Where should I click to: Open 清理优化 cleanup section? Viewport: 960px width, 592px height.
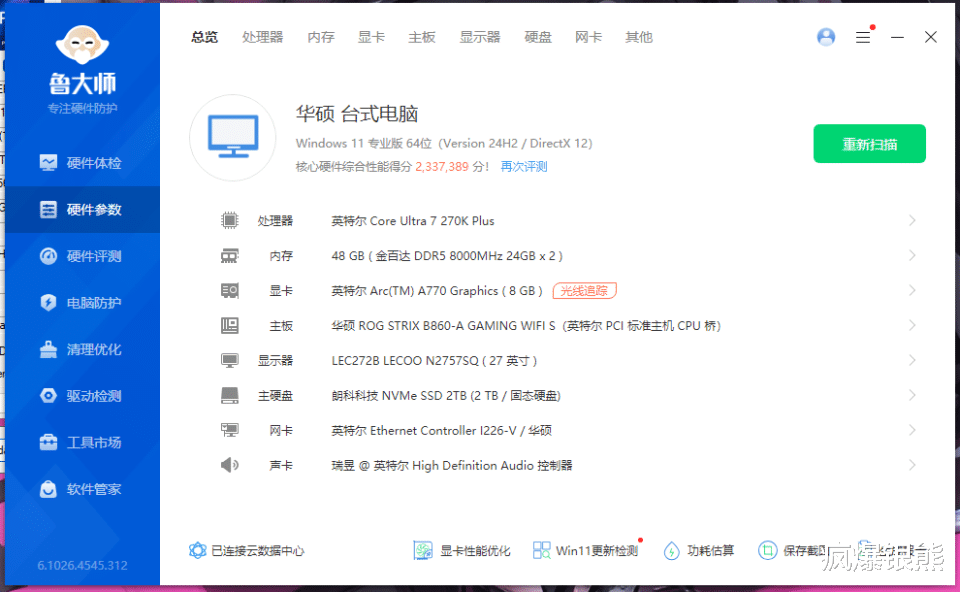click(81, 350)
